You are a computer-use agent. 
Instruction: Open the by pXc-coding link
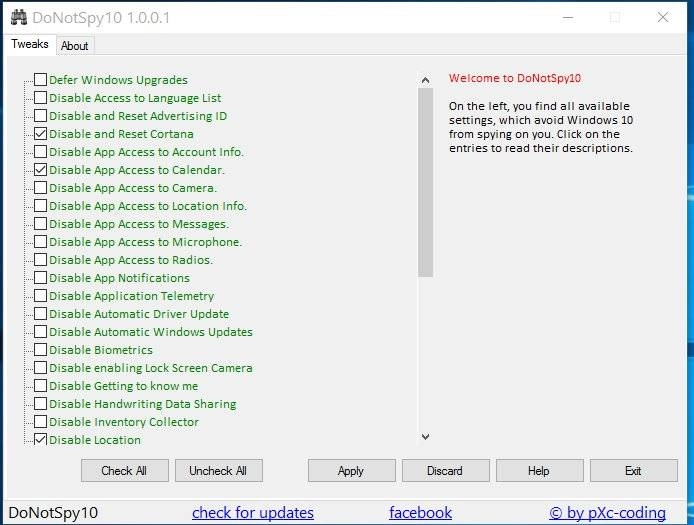[607, 513]
